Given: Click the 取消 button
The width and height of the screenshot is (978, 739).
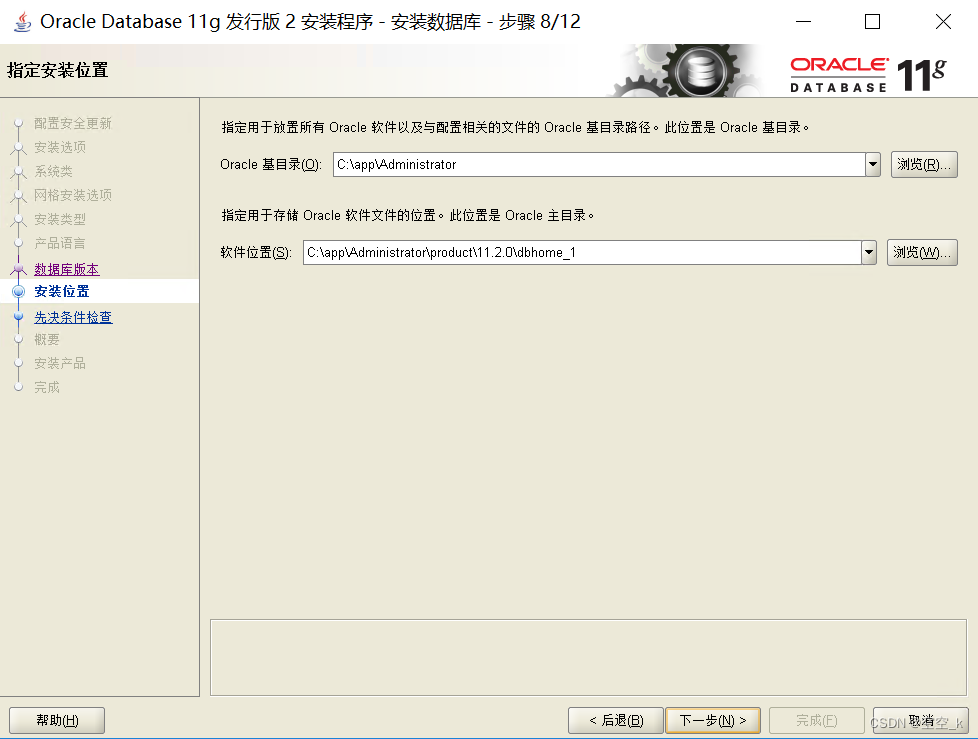Looking at the screenshot, I should pyautogui.click(x=918, y=720).
